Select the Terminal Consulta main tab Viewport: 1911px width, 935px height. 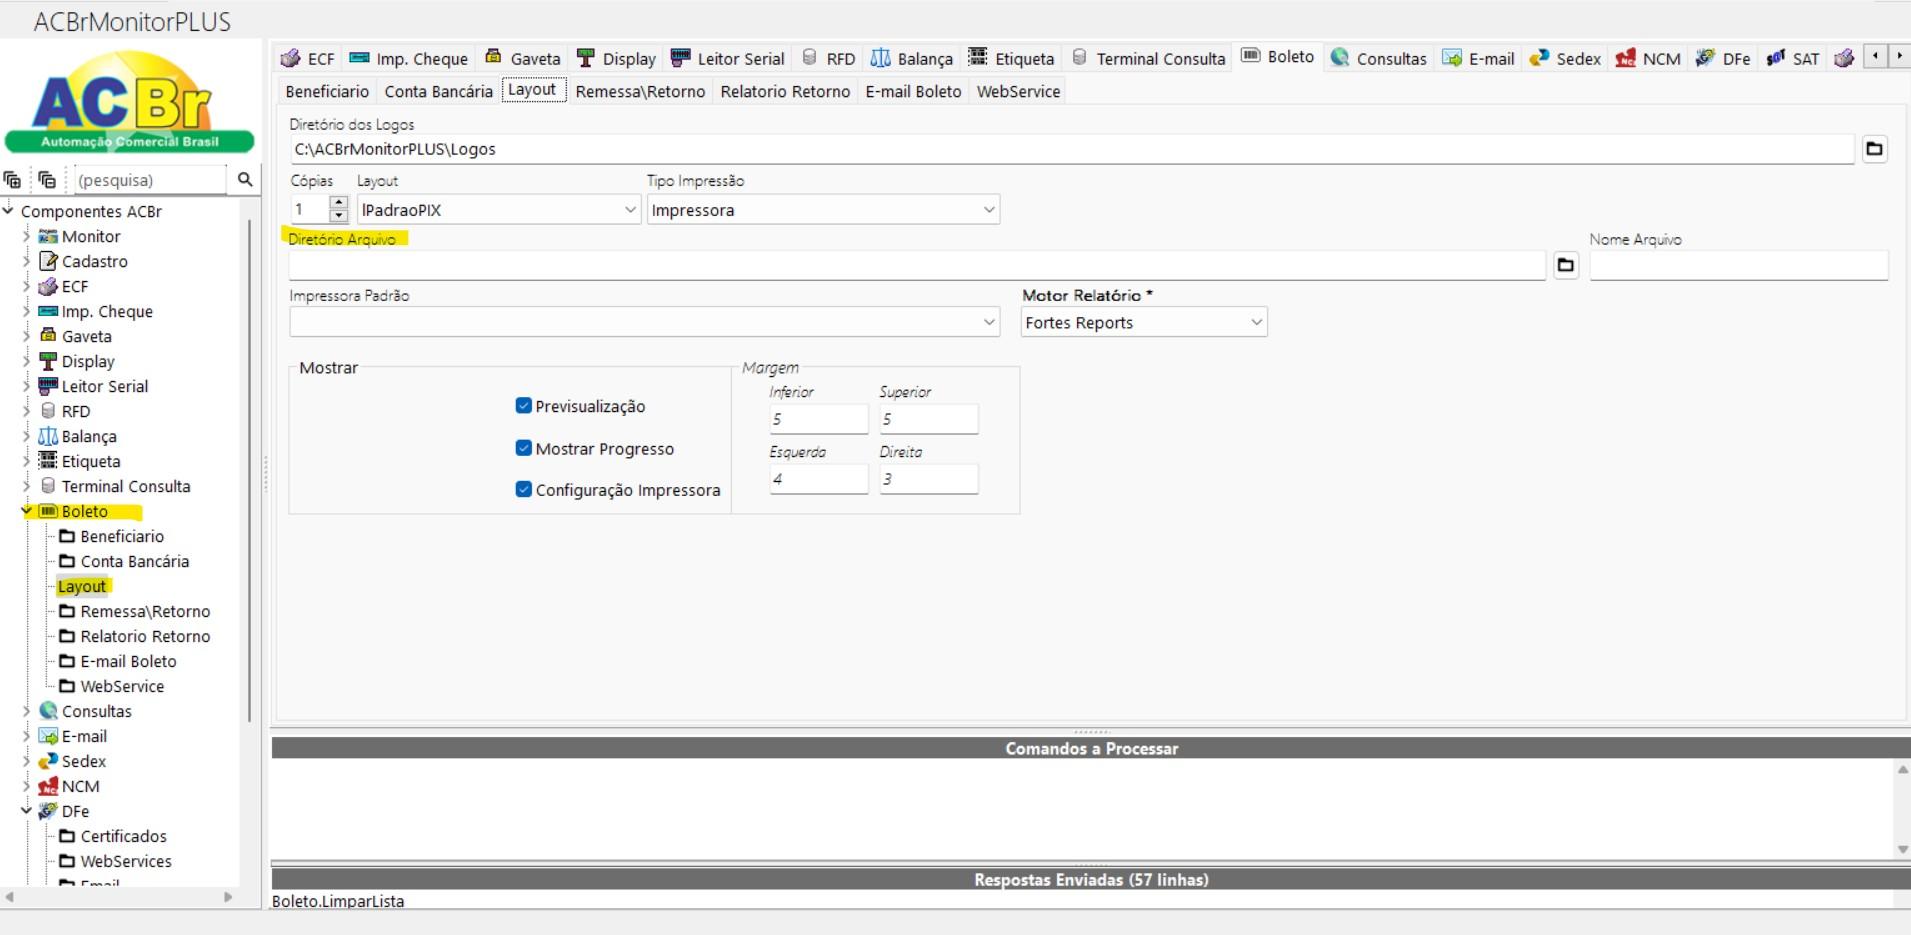click(1148, 58)
